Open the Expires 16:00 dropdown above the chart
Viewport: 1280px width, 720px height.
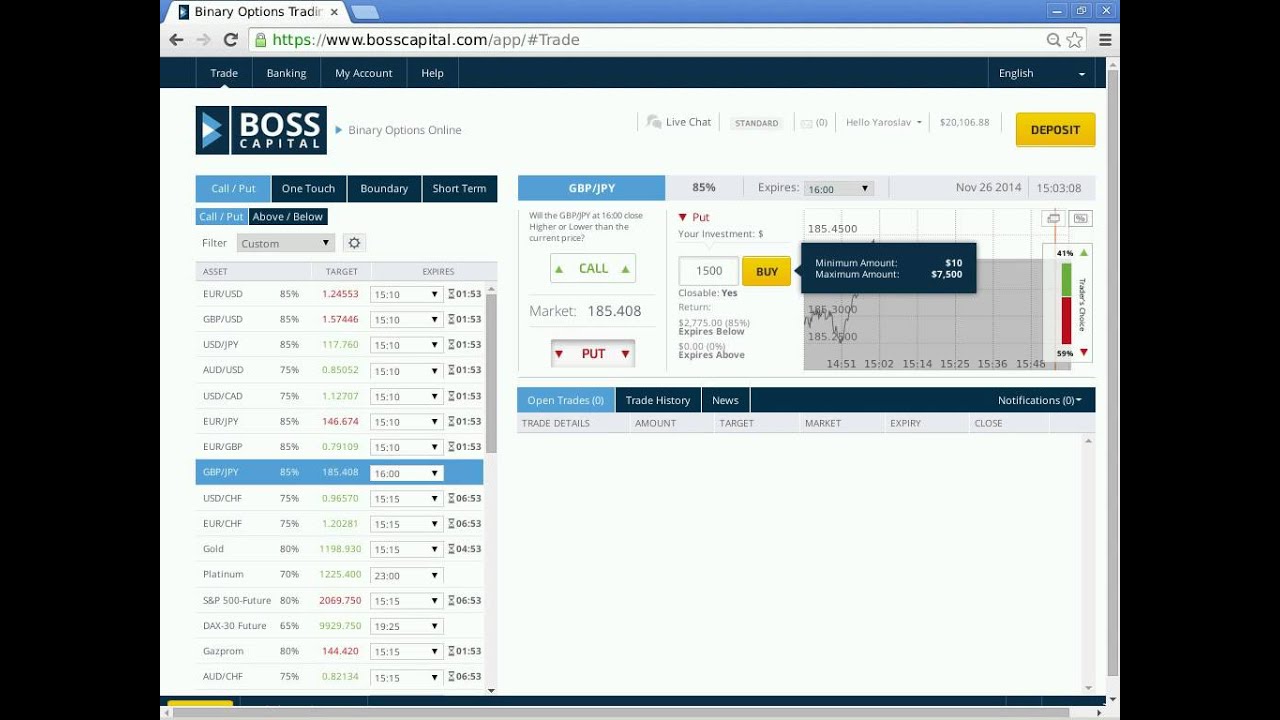(x=838, y=188)
